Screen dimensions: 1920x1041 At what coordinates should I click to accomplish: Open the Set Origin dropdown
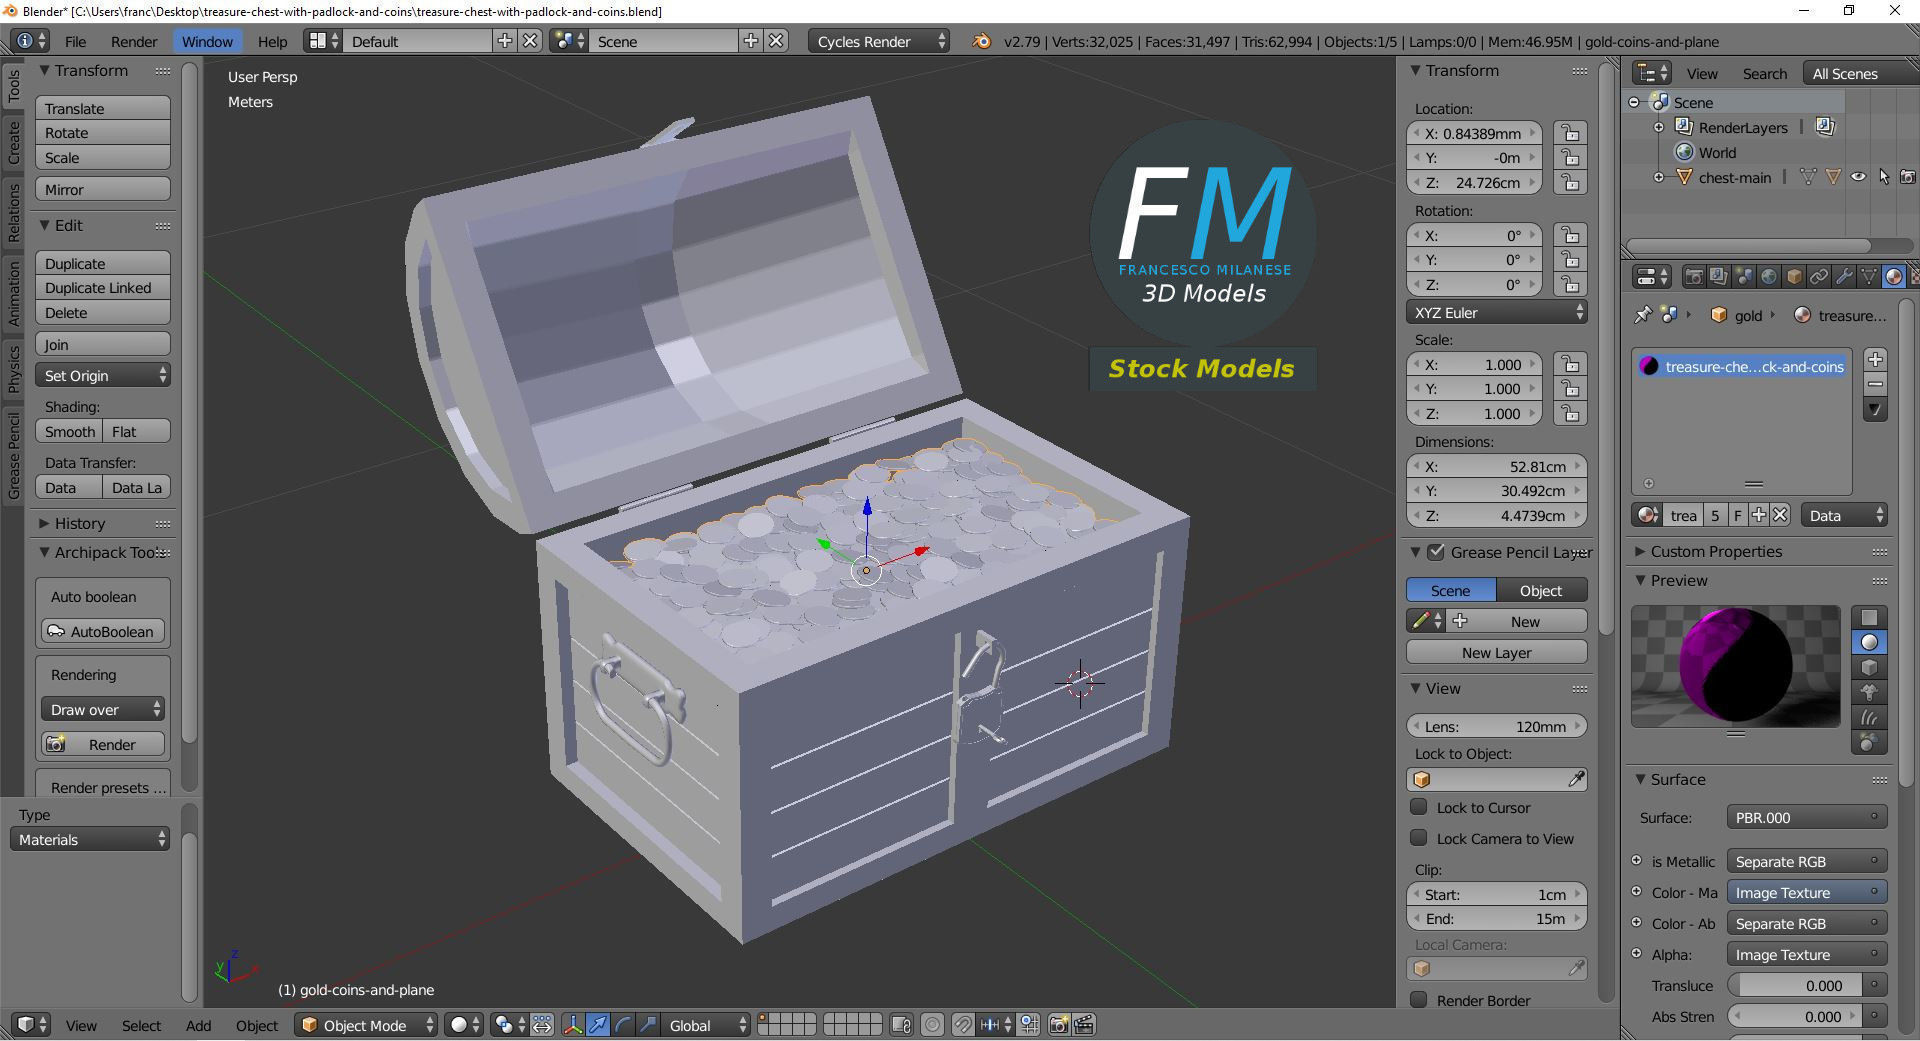point(103,375)
